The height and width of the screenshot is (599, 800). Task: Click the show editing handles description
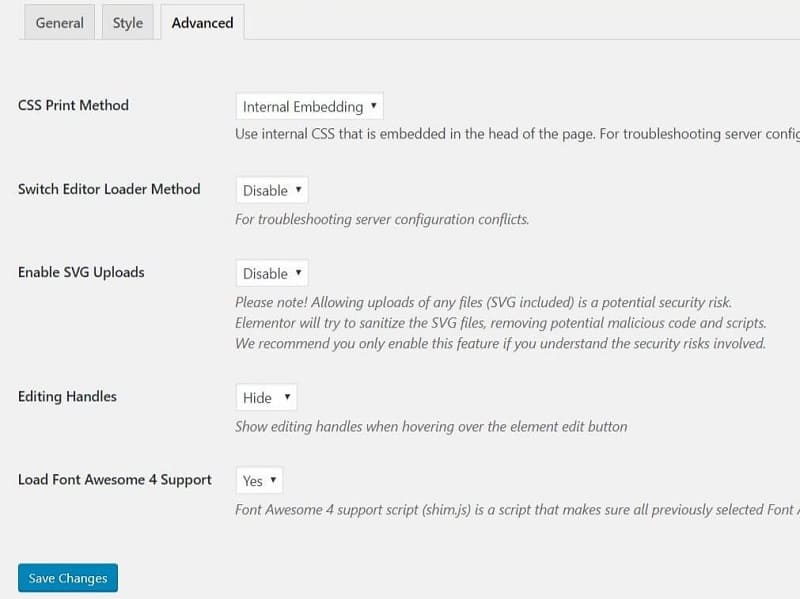tap(431, 426)
